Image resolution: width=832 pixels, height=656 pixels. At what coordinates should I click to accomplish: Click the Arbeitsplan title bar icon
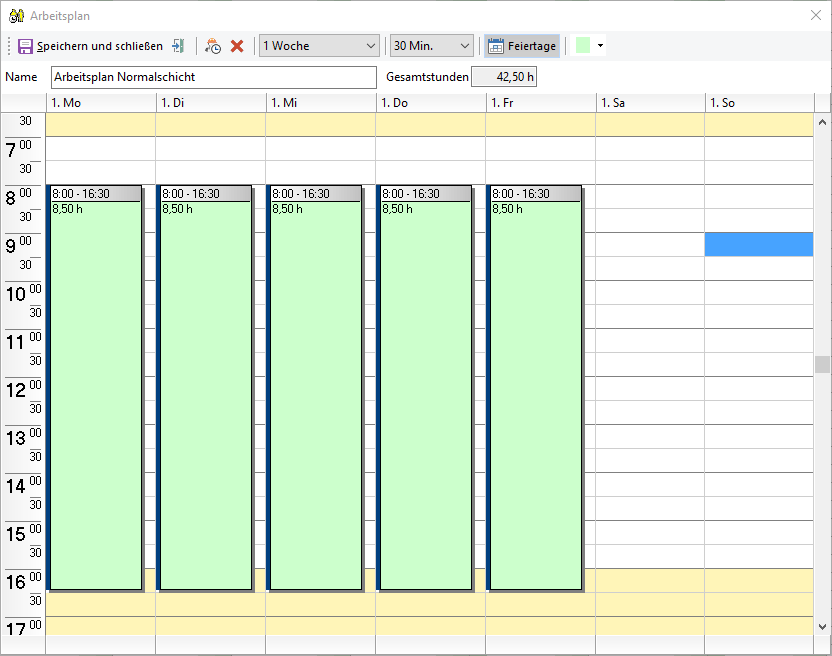tap(16, 16)
